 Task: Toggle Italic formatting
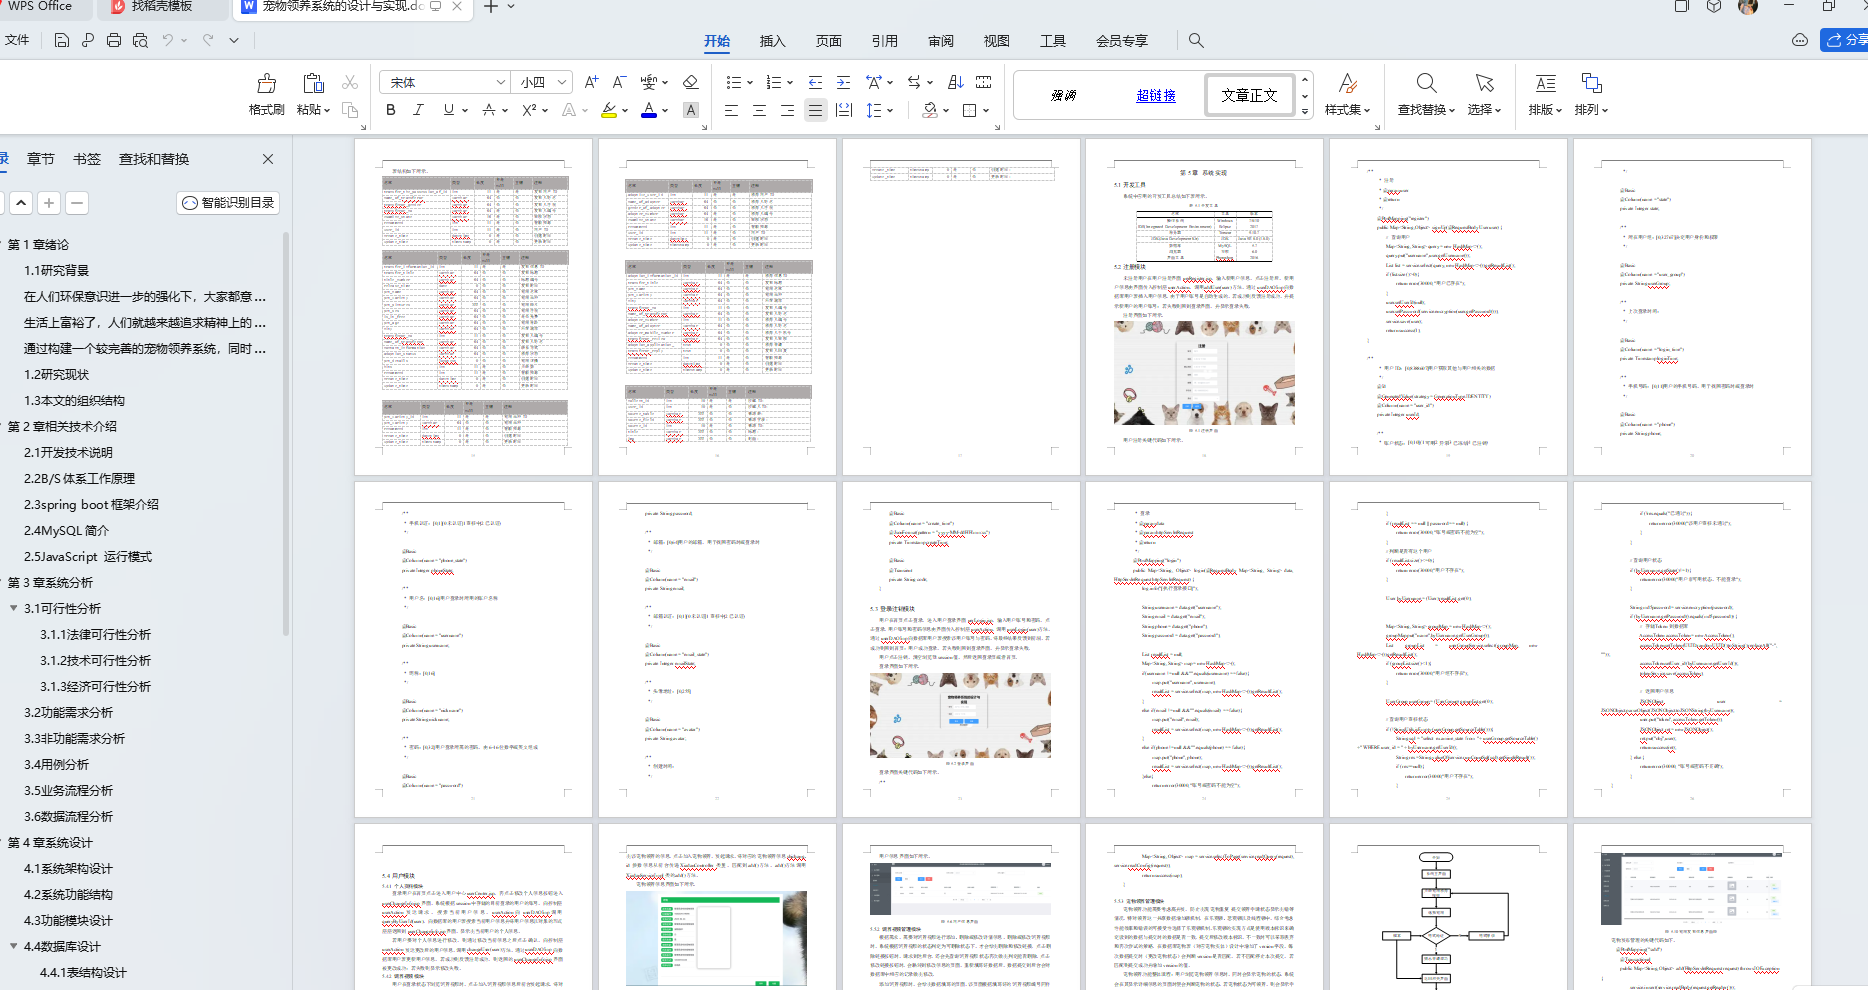[418, 110]
